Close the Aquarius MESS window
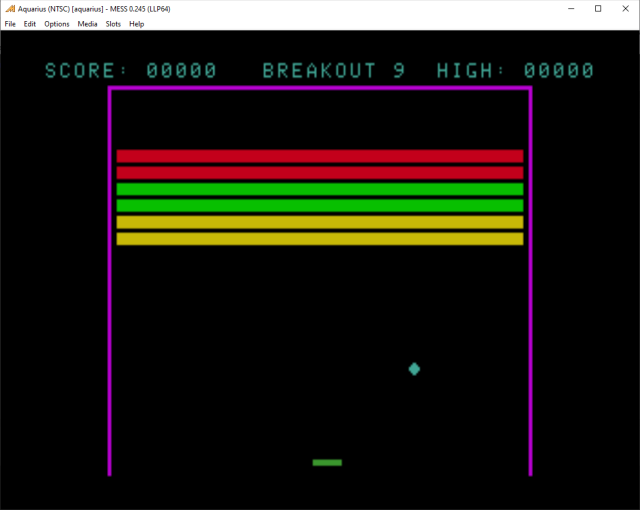The image size is (640, 510). pos(625,9)
